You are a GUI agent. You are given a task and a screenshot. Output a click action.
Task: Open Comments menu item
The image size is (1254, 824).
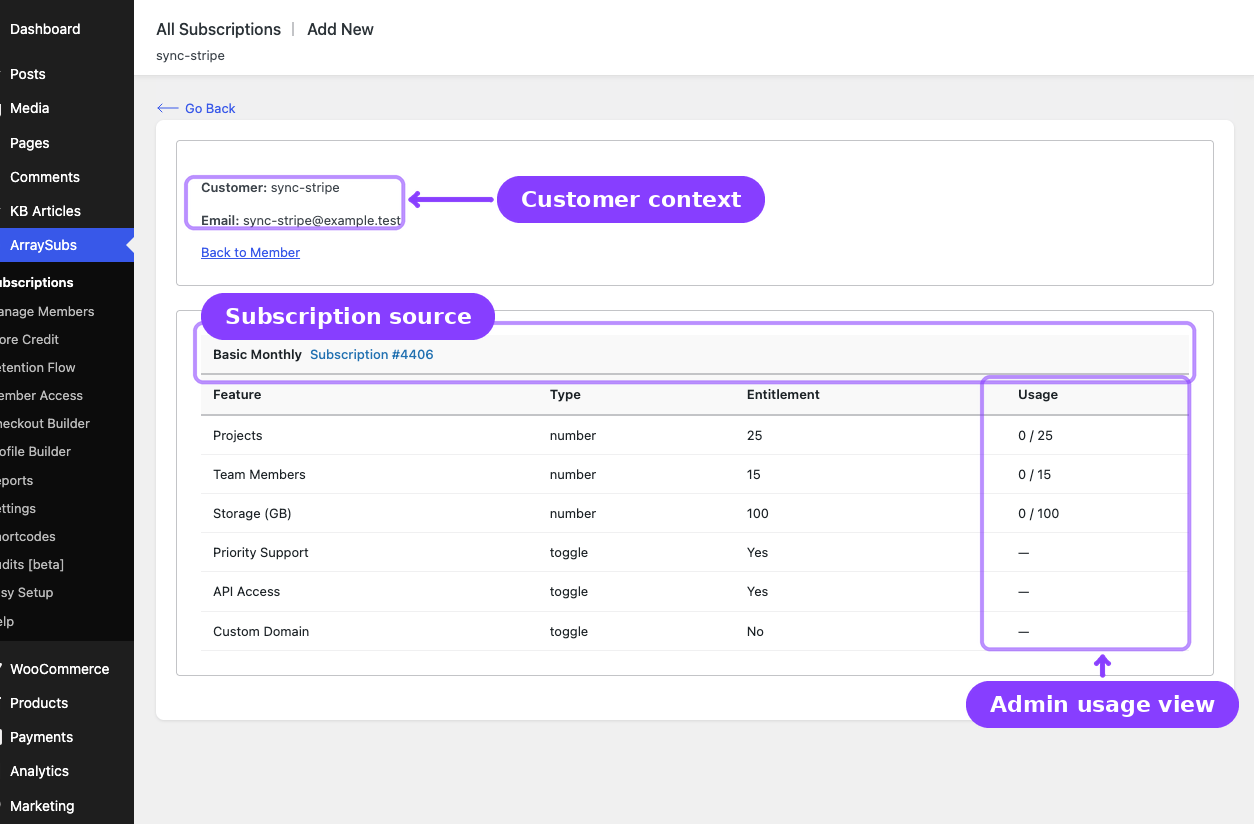click(x=45, y=177)
